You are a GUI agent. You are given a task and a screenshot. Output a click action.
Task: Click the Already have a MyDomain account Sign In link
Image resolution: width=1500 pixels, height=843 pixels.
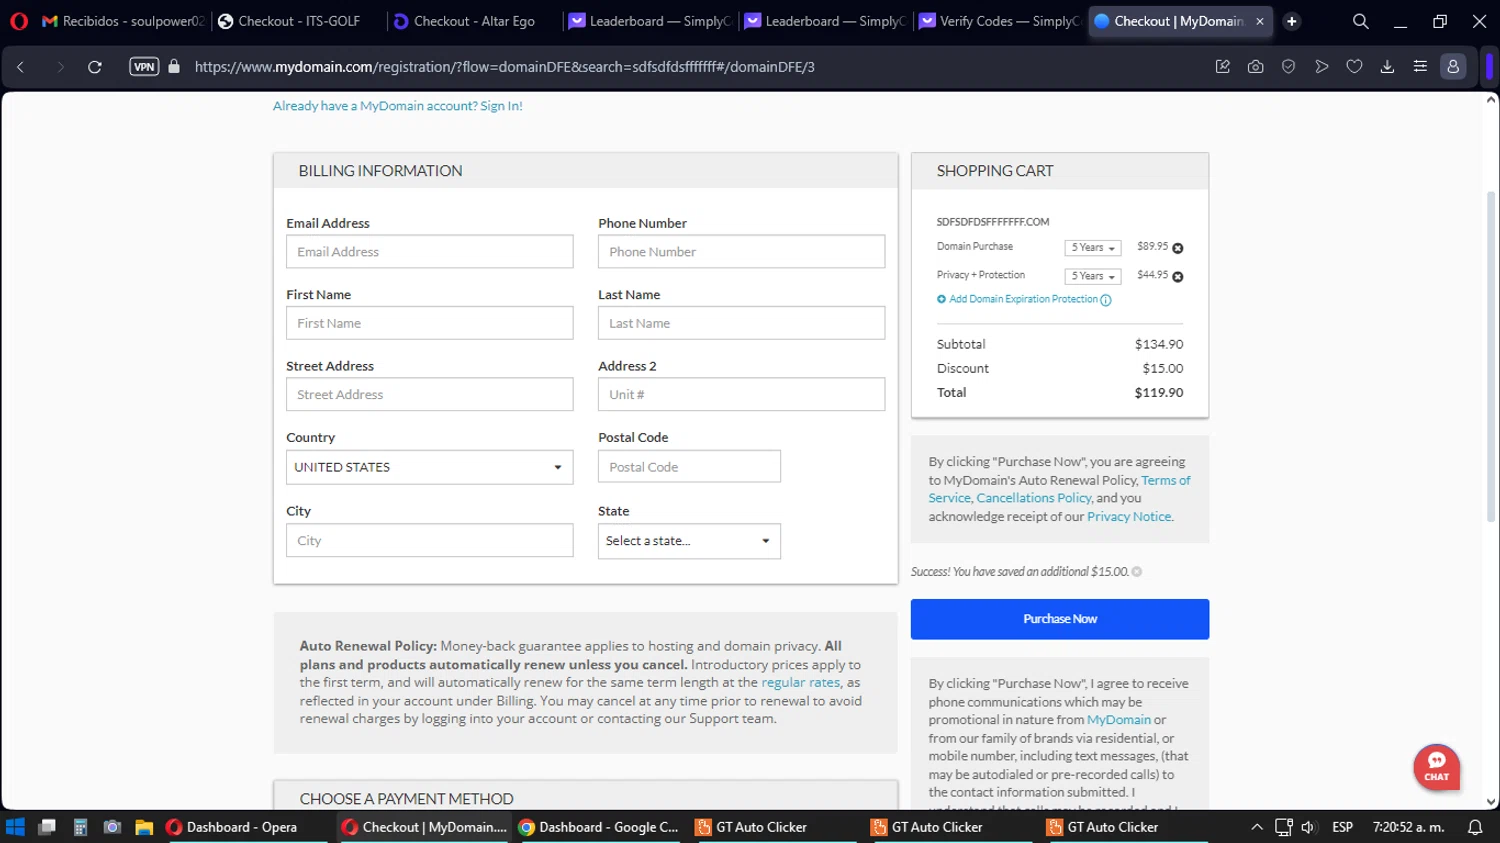(x=398, y=106)
